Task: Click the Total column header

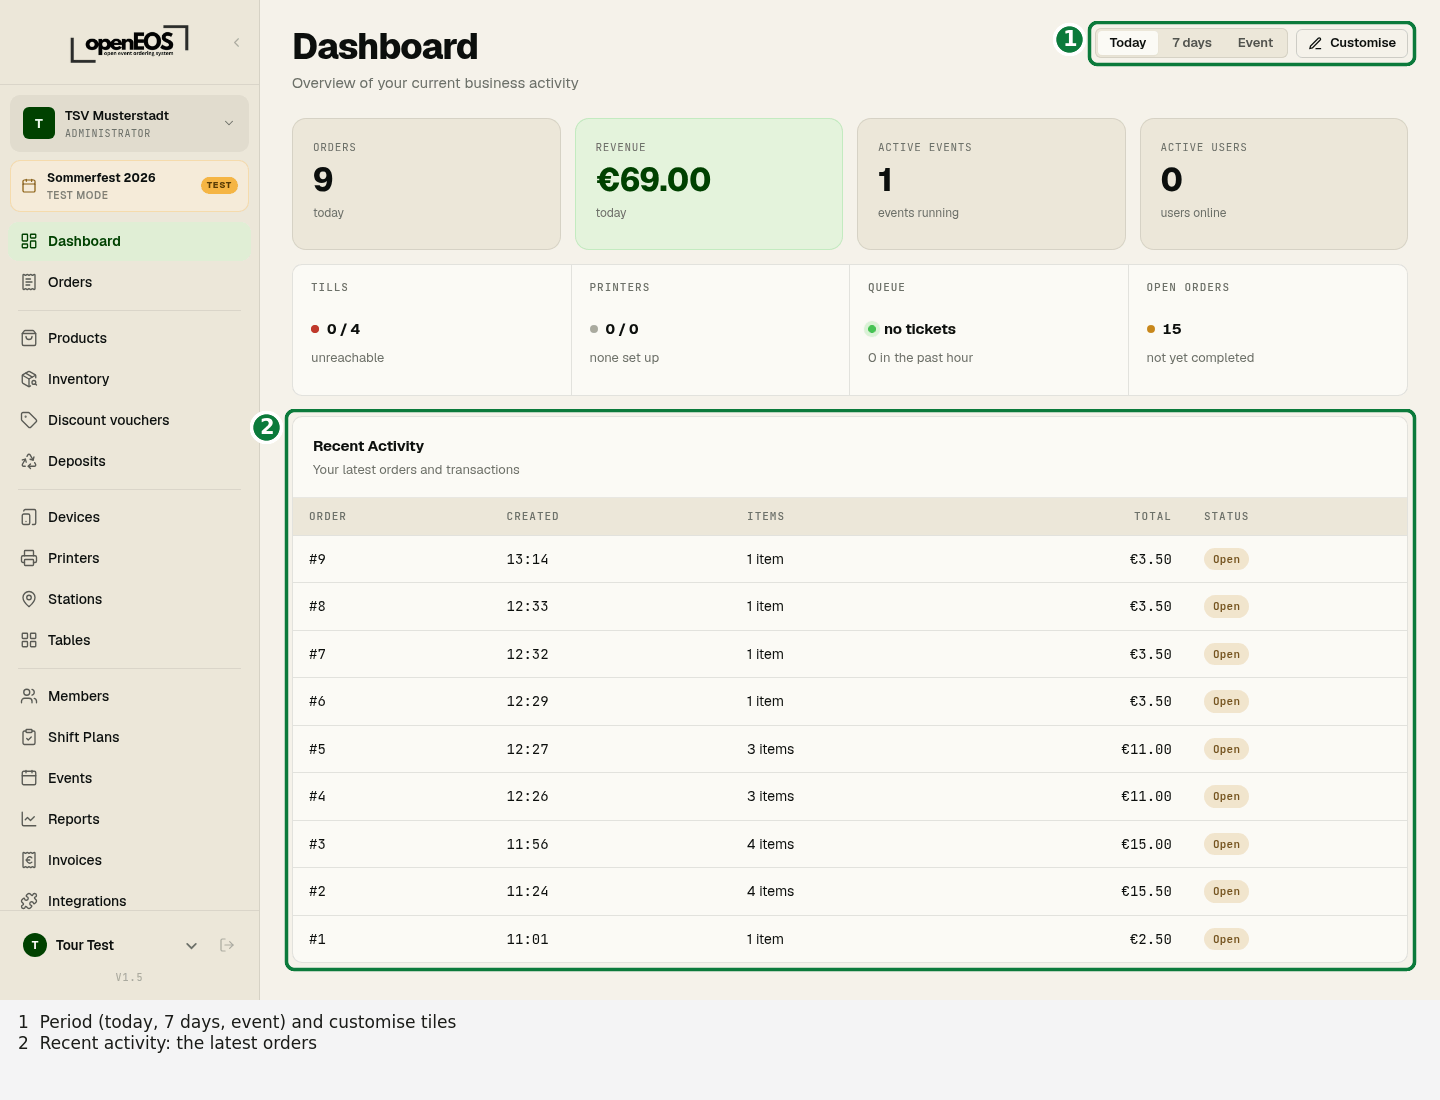Action: point(1152,517)
